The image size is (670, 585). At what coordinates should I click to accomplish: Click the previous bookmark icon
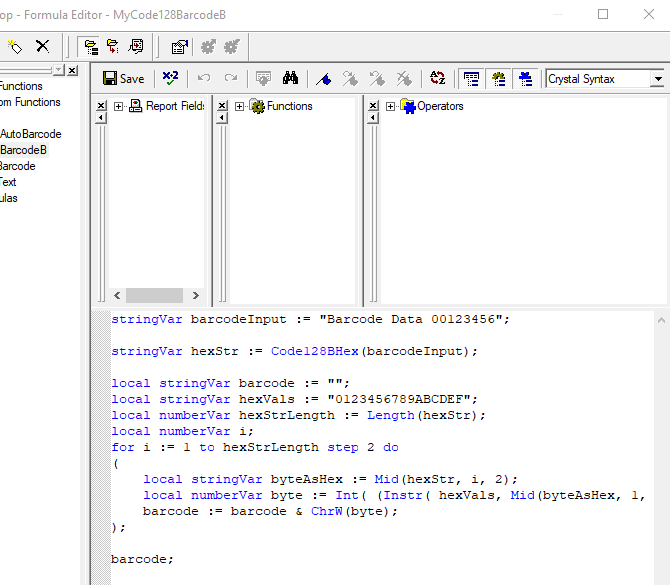[377, 79]
